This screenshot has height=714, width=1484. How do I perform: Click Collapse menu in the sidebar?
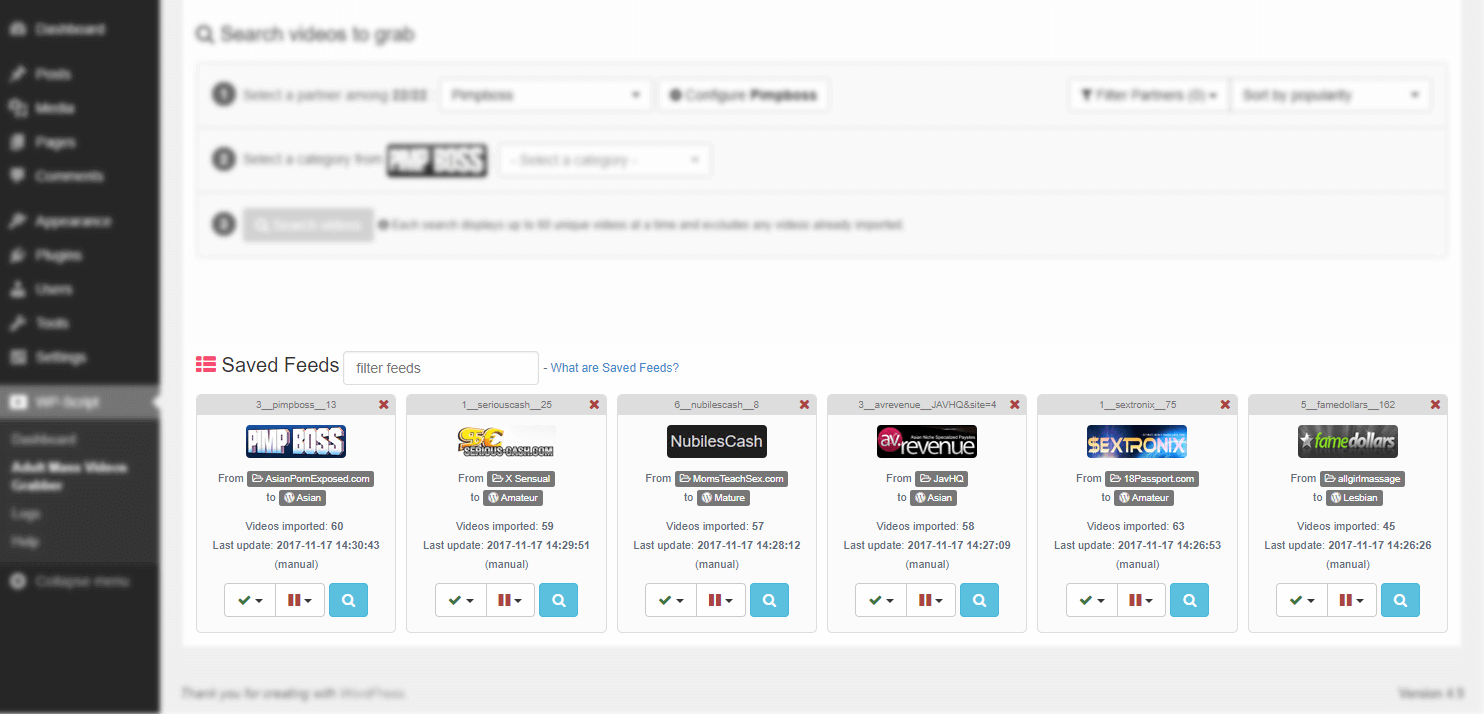click(80, 581)
